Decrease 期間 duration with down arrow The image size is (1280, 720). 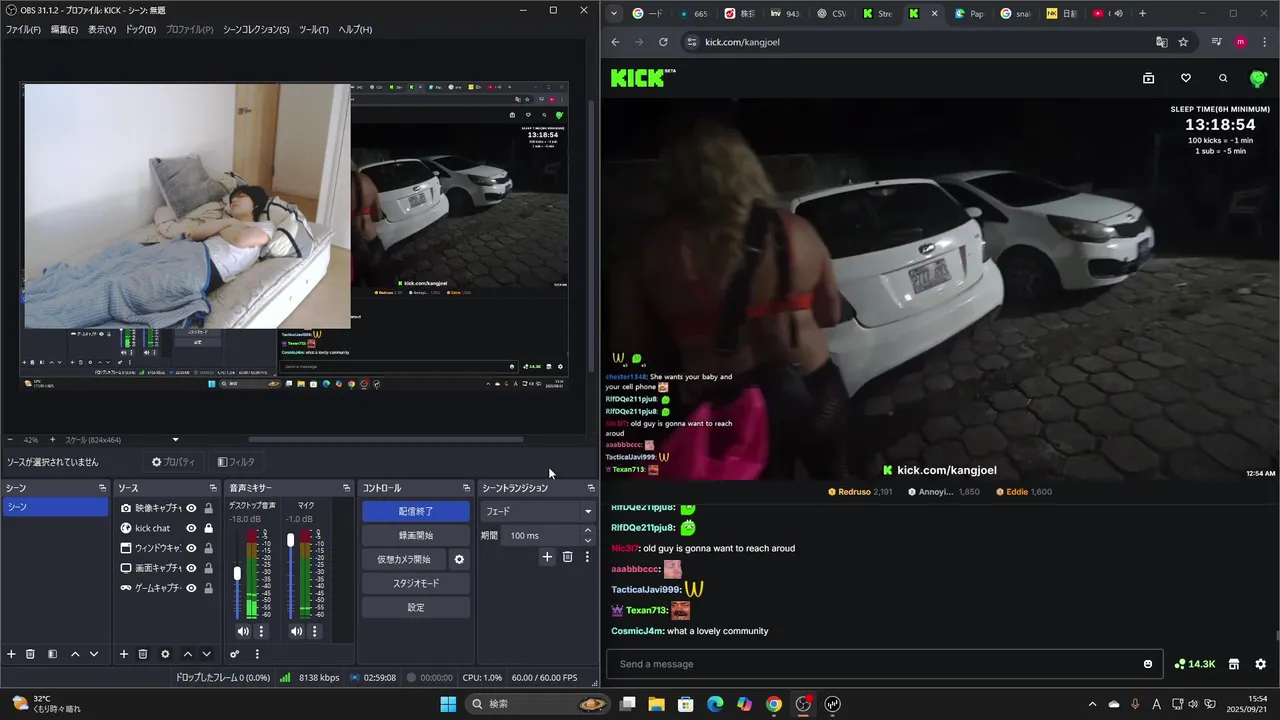click(x=588, y=540)
